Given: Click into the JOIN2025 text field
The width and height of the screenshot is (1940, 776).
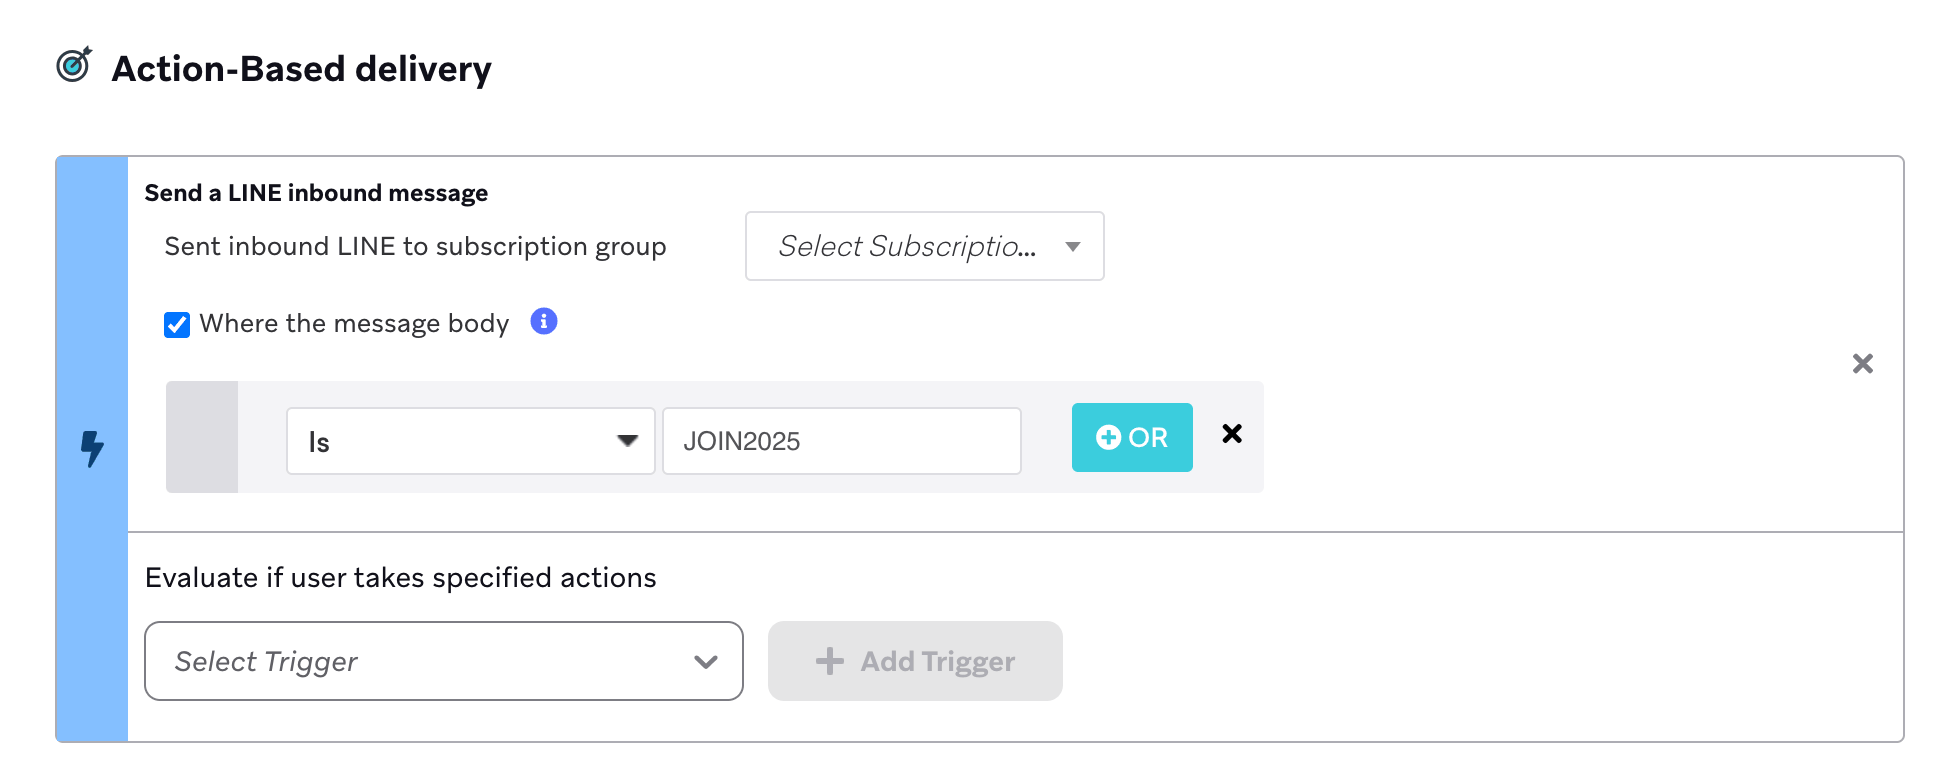Looking at the screenshot, I should coord(841,441).
